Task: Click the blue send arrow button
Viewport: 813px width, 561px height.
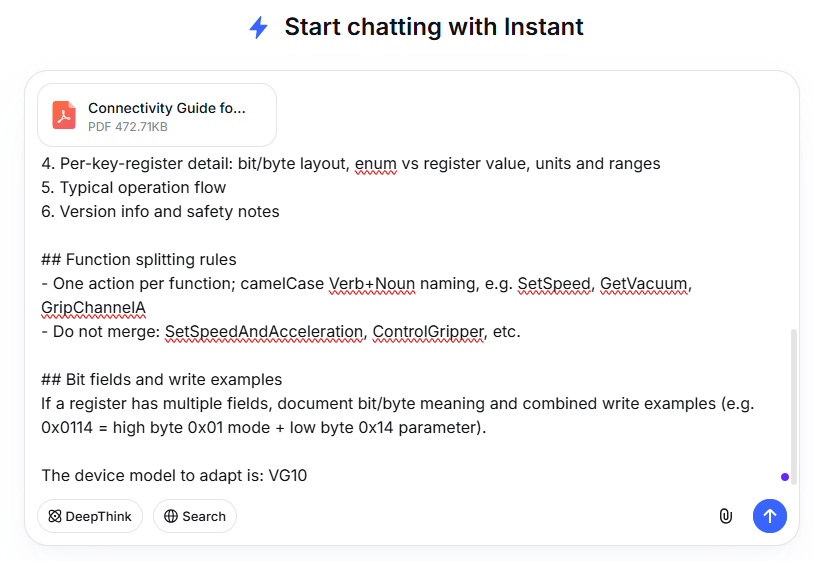Action: (769, 516)
